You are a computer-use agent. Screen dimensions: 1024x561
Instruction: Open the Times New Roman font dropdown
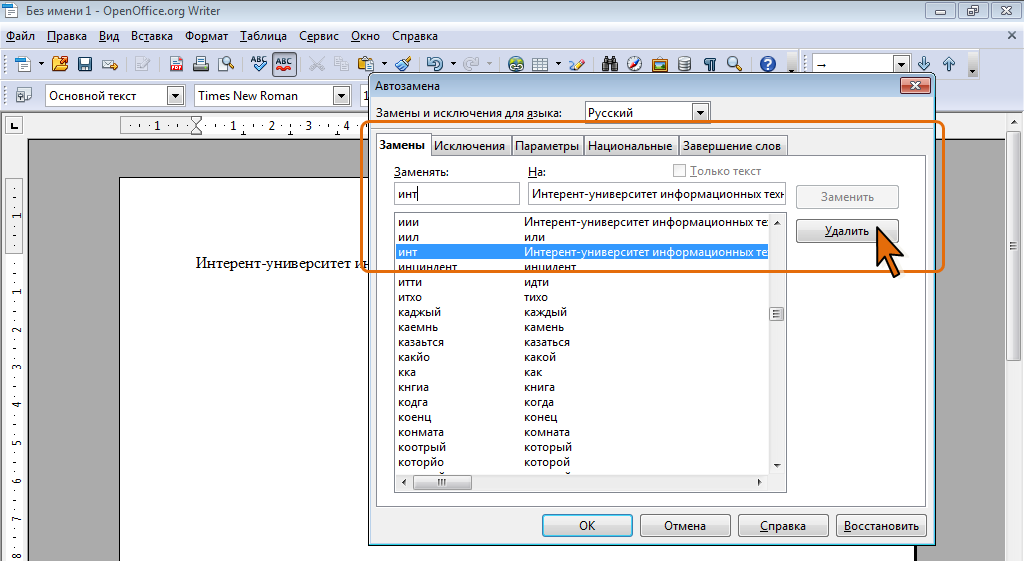point(341,96)
